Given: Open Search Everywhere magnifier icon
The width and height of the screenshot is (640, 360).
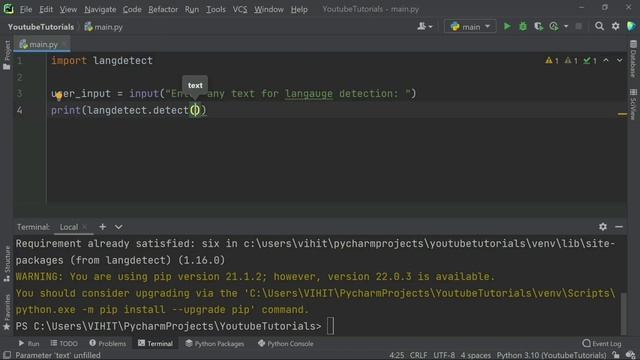Looking at the screenshot, I should (599, 27).
